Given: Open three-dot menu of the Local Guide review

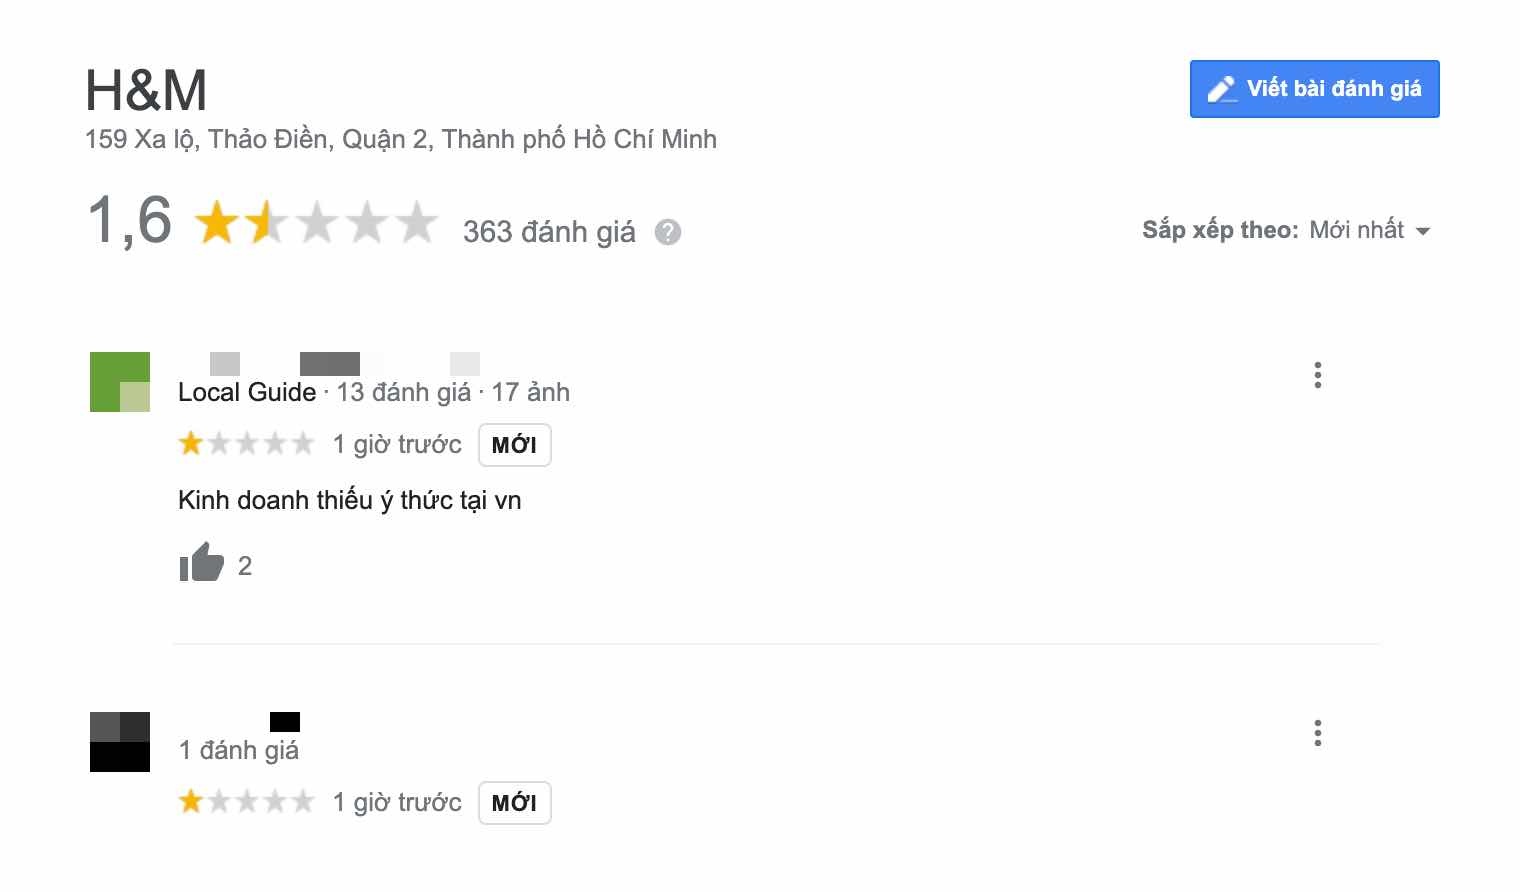Looking at the screenshot, I should tap(1318, 375).
